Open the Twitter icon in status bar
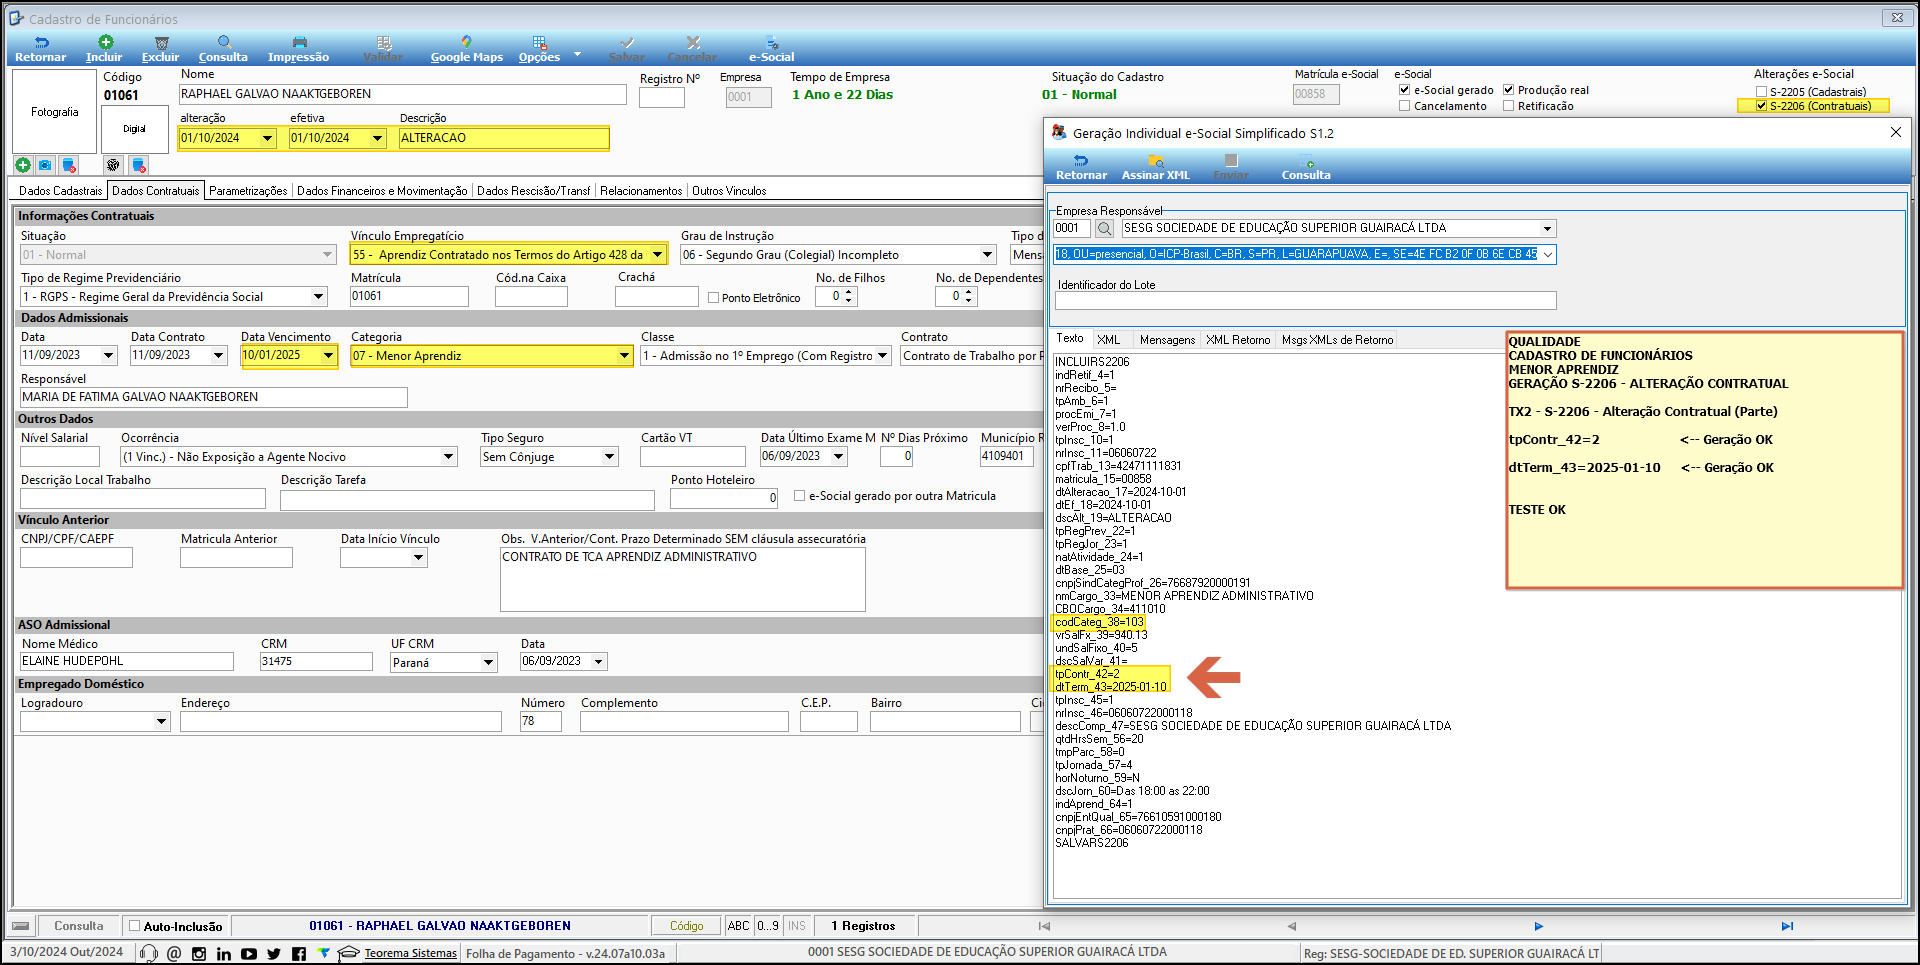 pyautogui.click(x=274, y=954)
